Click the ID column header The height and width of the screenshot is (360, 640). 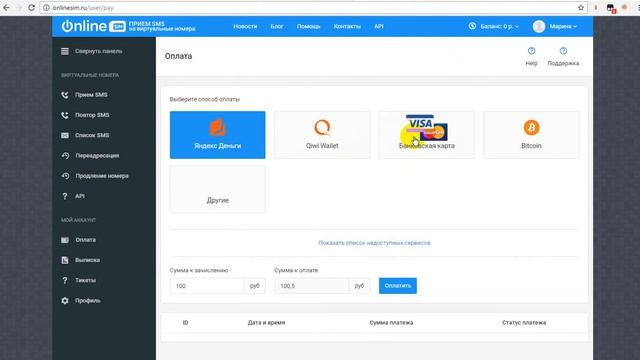(x=185, y=322)
